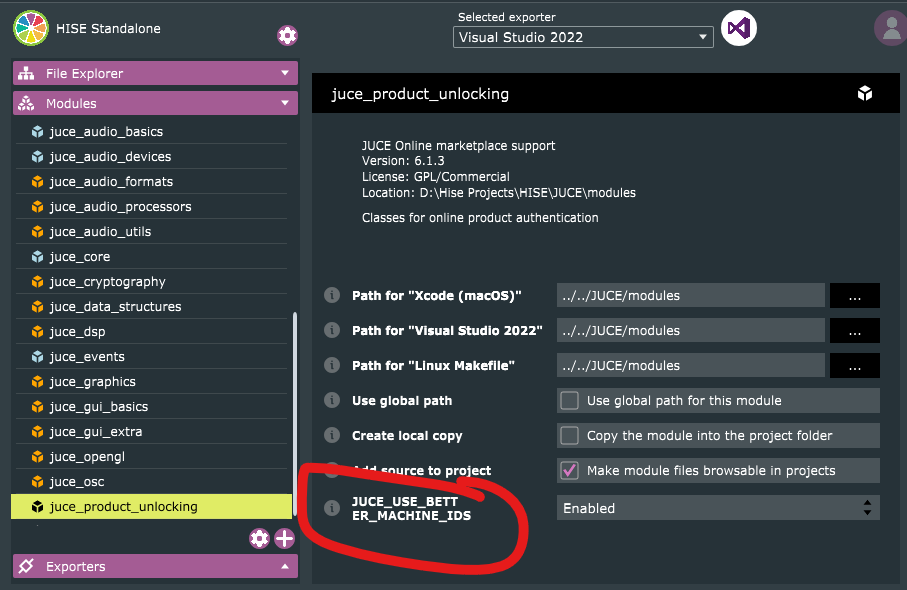Select juce_gui_extra module
This screenshot has height=590, width=907.
tap(152, 432)
